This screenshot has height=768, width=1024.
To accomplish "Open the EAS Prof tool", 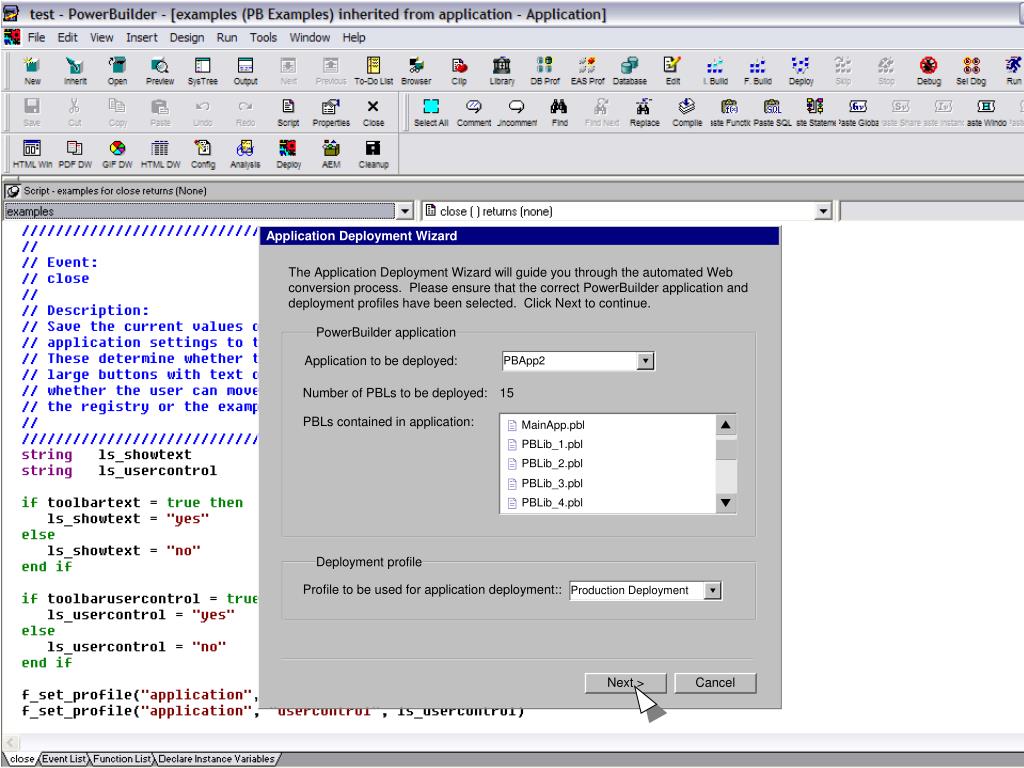I will point(587,71).
